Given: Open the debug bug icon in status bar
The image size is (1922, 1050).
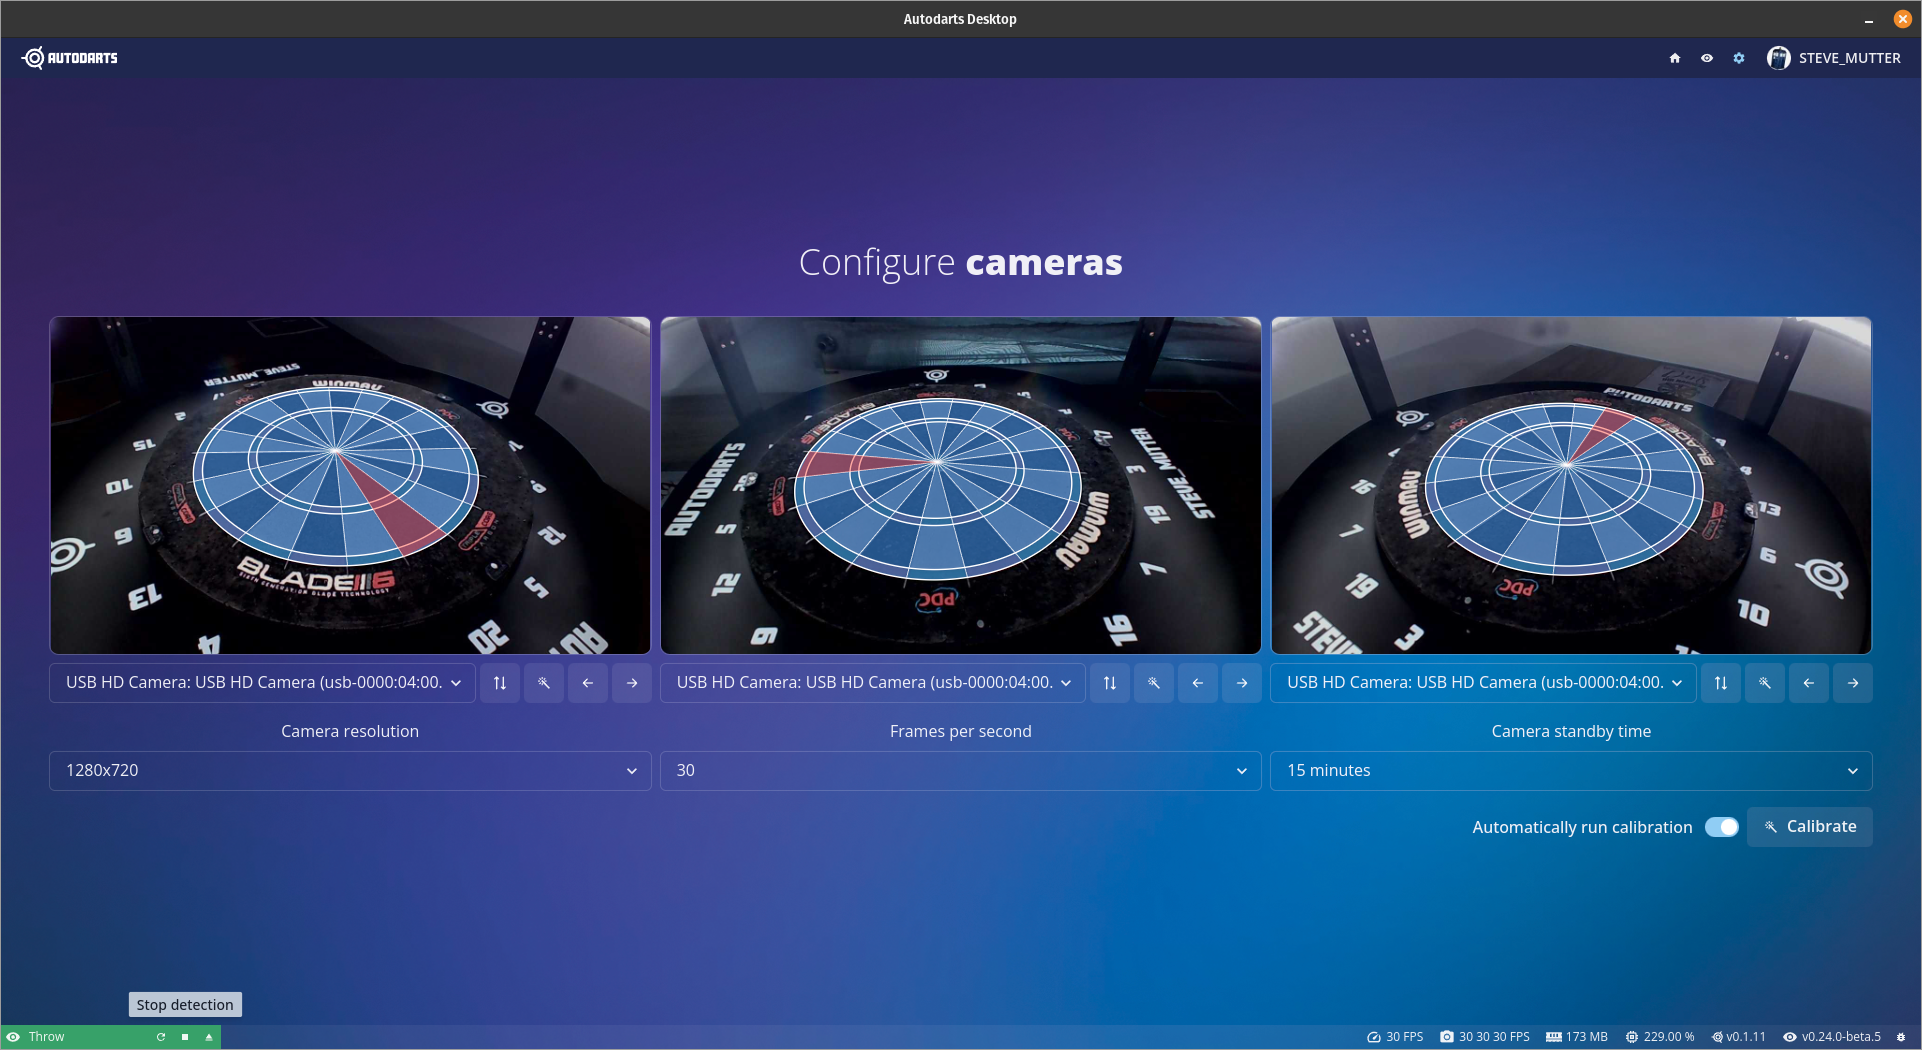Looking at the screenshot, I should (x=1901, y=1037).
